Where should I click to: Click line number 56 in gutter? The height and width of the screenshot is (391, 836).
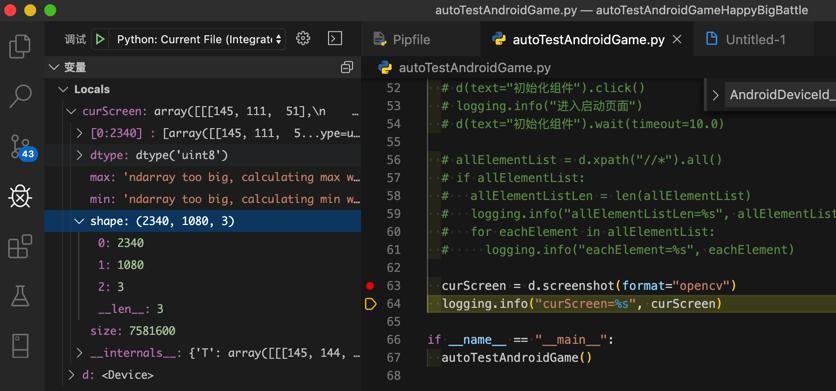pos(393,160)
